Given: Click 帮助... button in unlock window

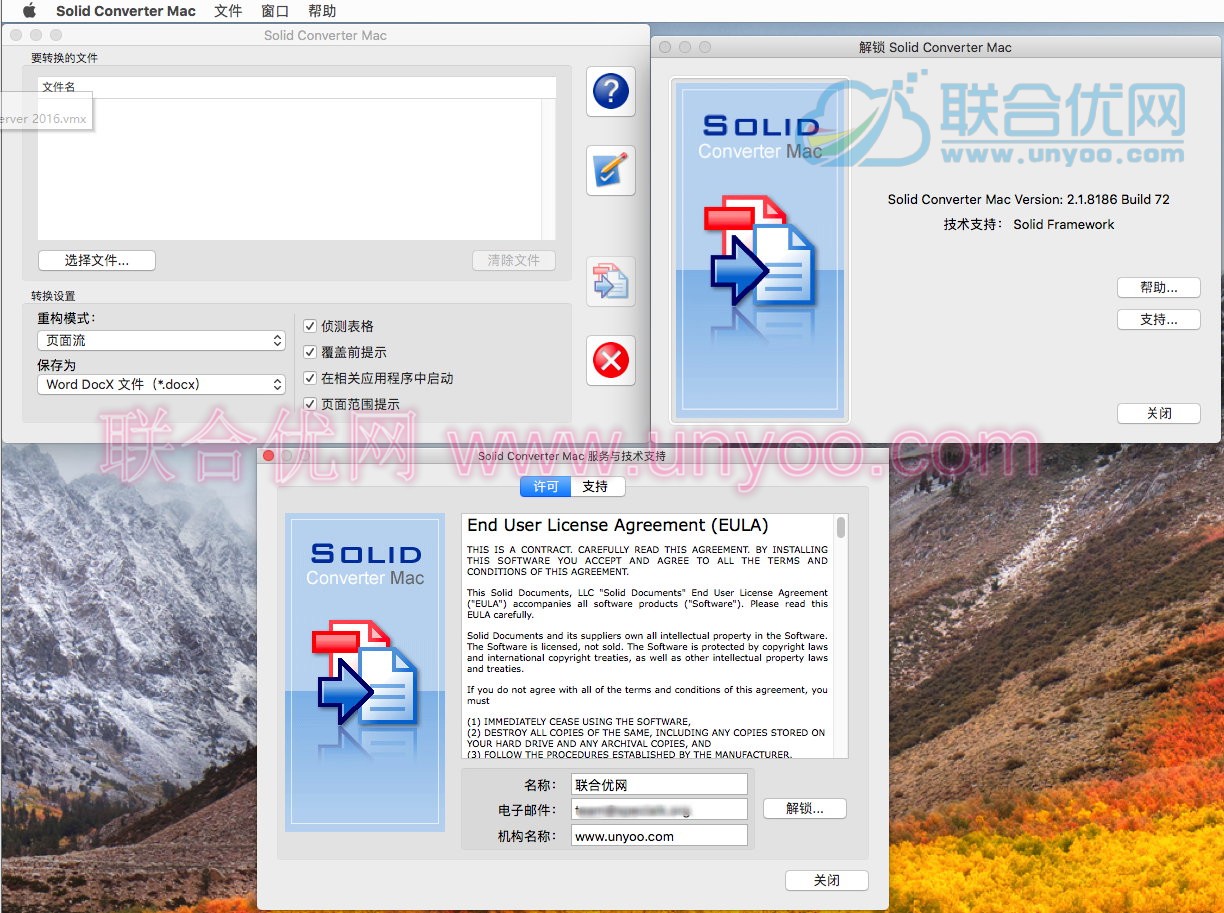Looking at the screenshot, I should [1158, 287].
